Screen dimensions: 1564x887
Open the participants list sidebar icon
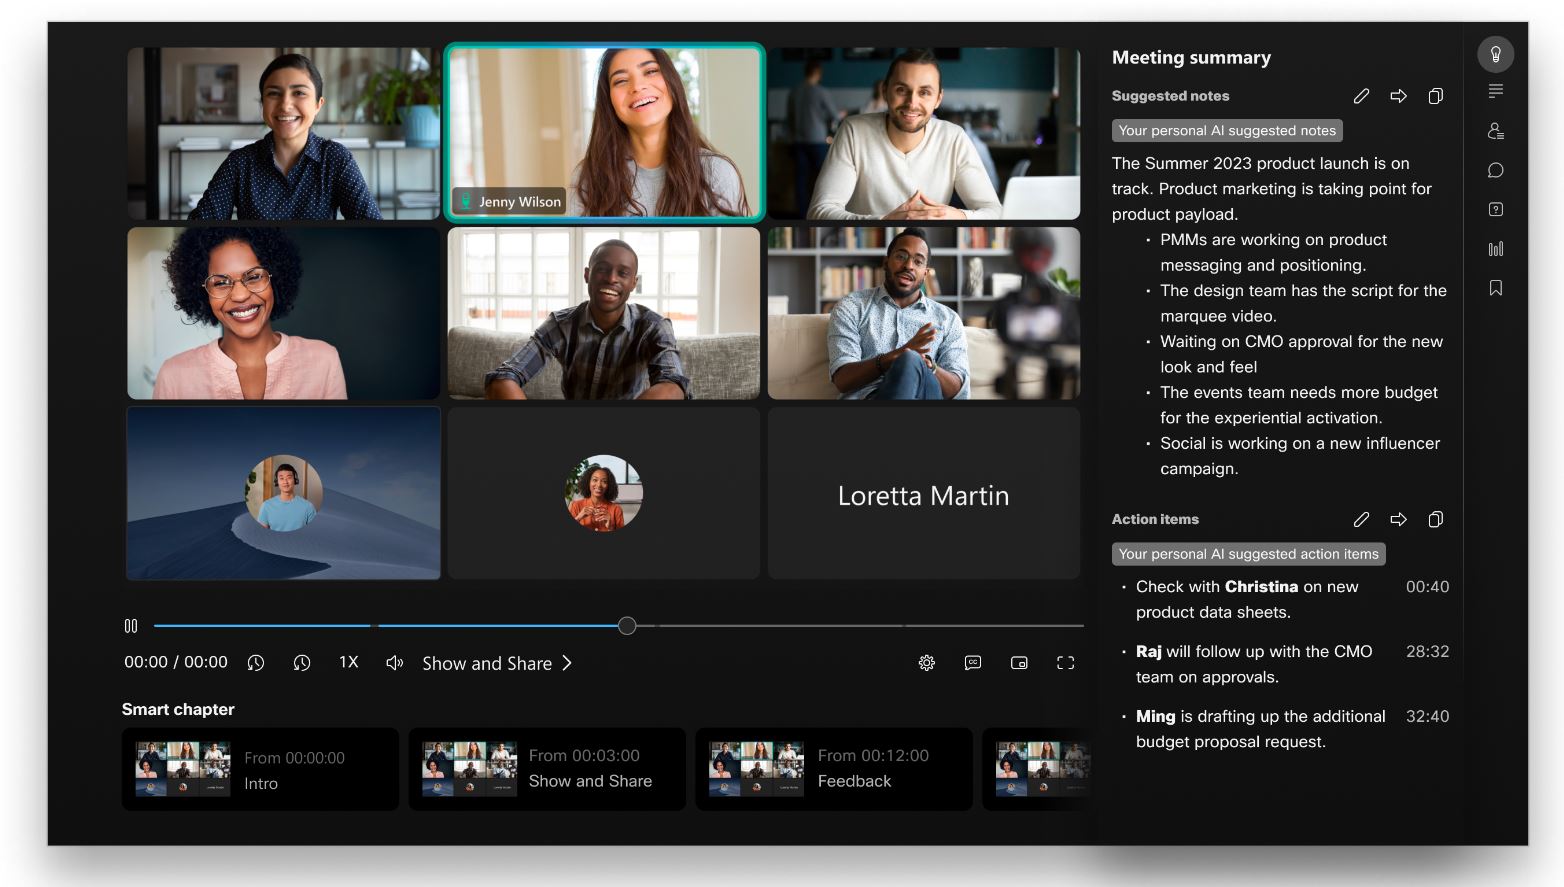tap(1495, 131)
